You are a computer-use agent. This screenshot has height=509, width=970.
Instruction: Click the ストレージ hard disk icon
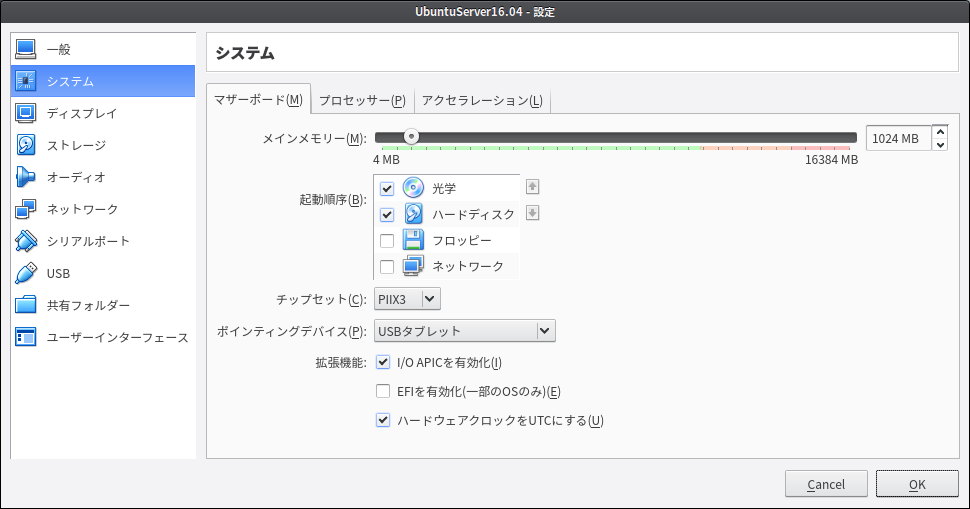(25, 145)
